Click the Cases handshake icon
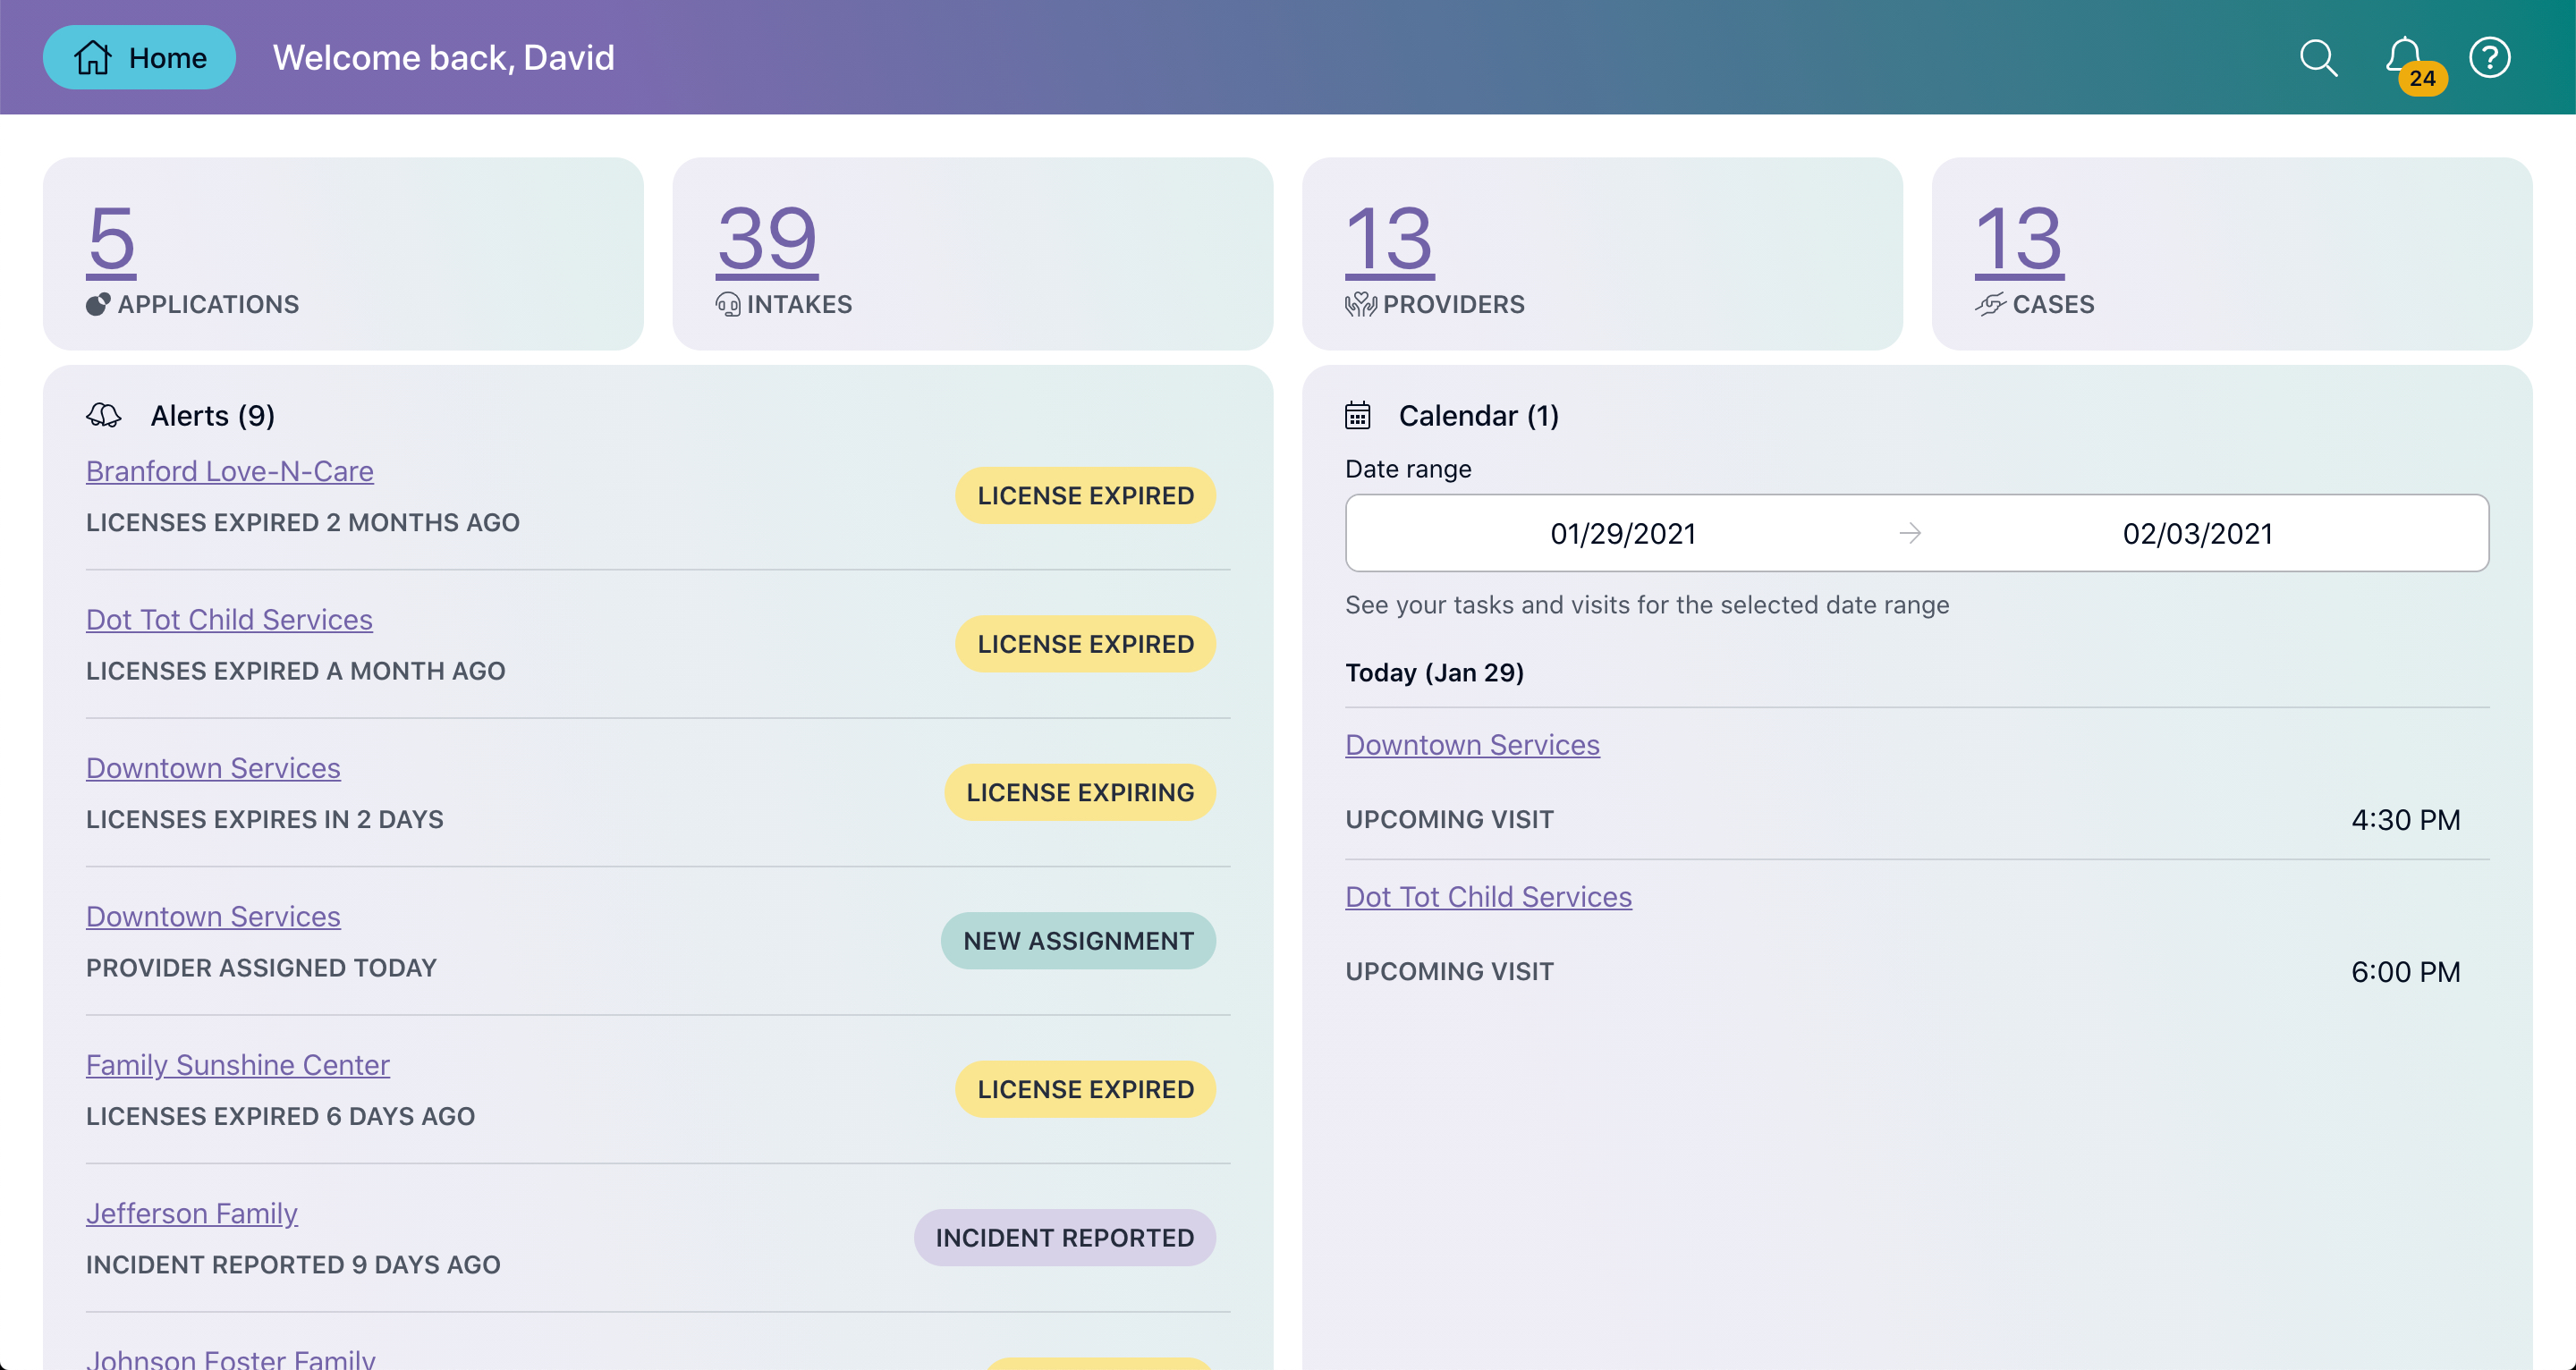Image resolution: width=2576 pixels, height=1370 pixels. (1990, 304)
